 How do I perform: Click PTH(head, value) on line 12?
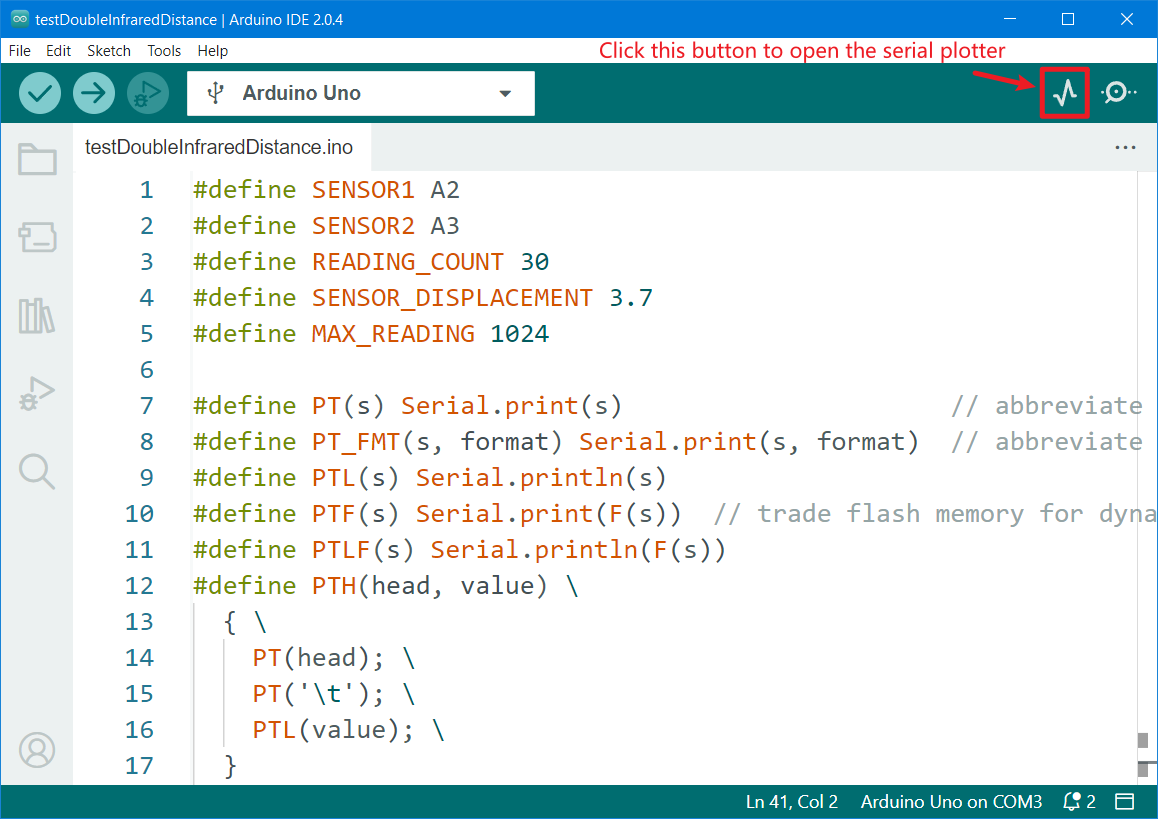(x=430, y=586)
